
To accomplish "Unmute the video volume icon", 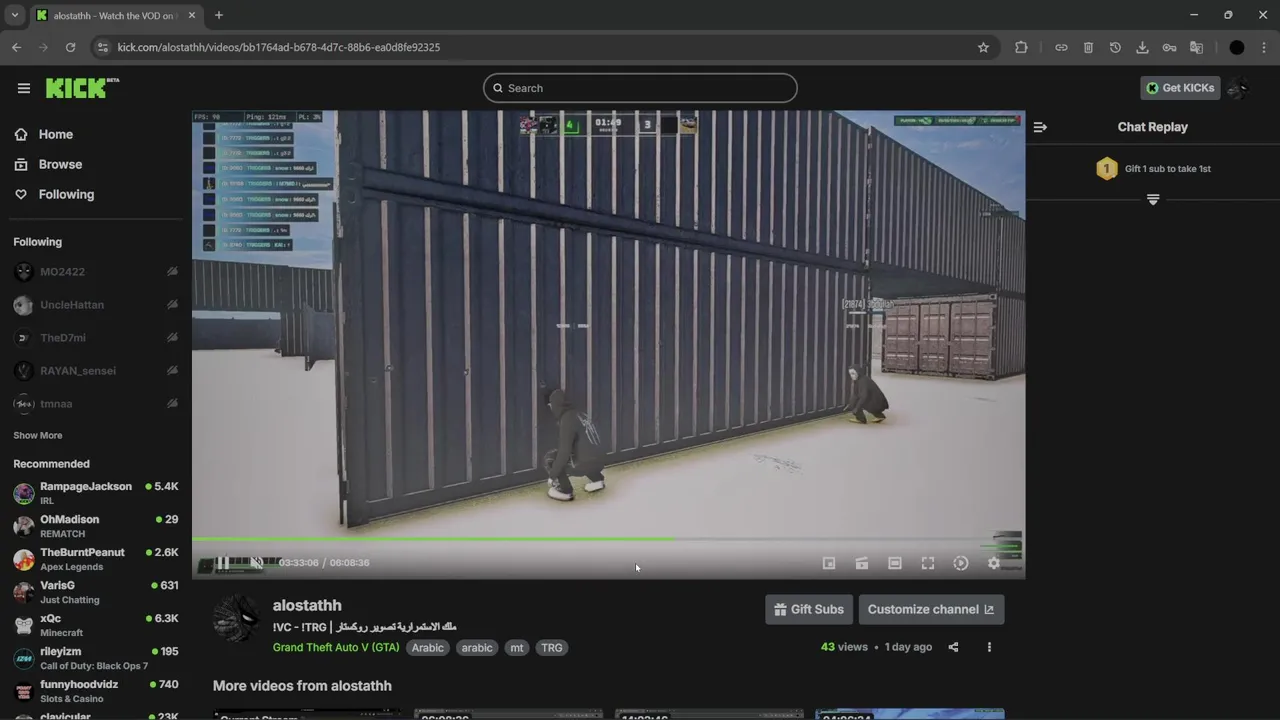I will point(257,563).
